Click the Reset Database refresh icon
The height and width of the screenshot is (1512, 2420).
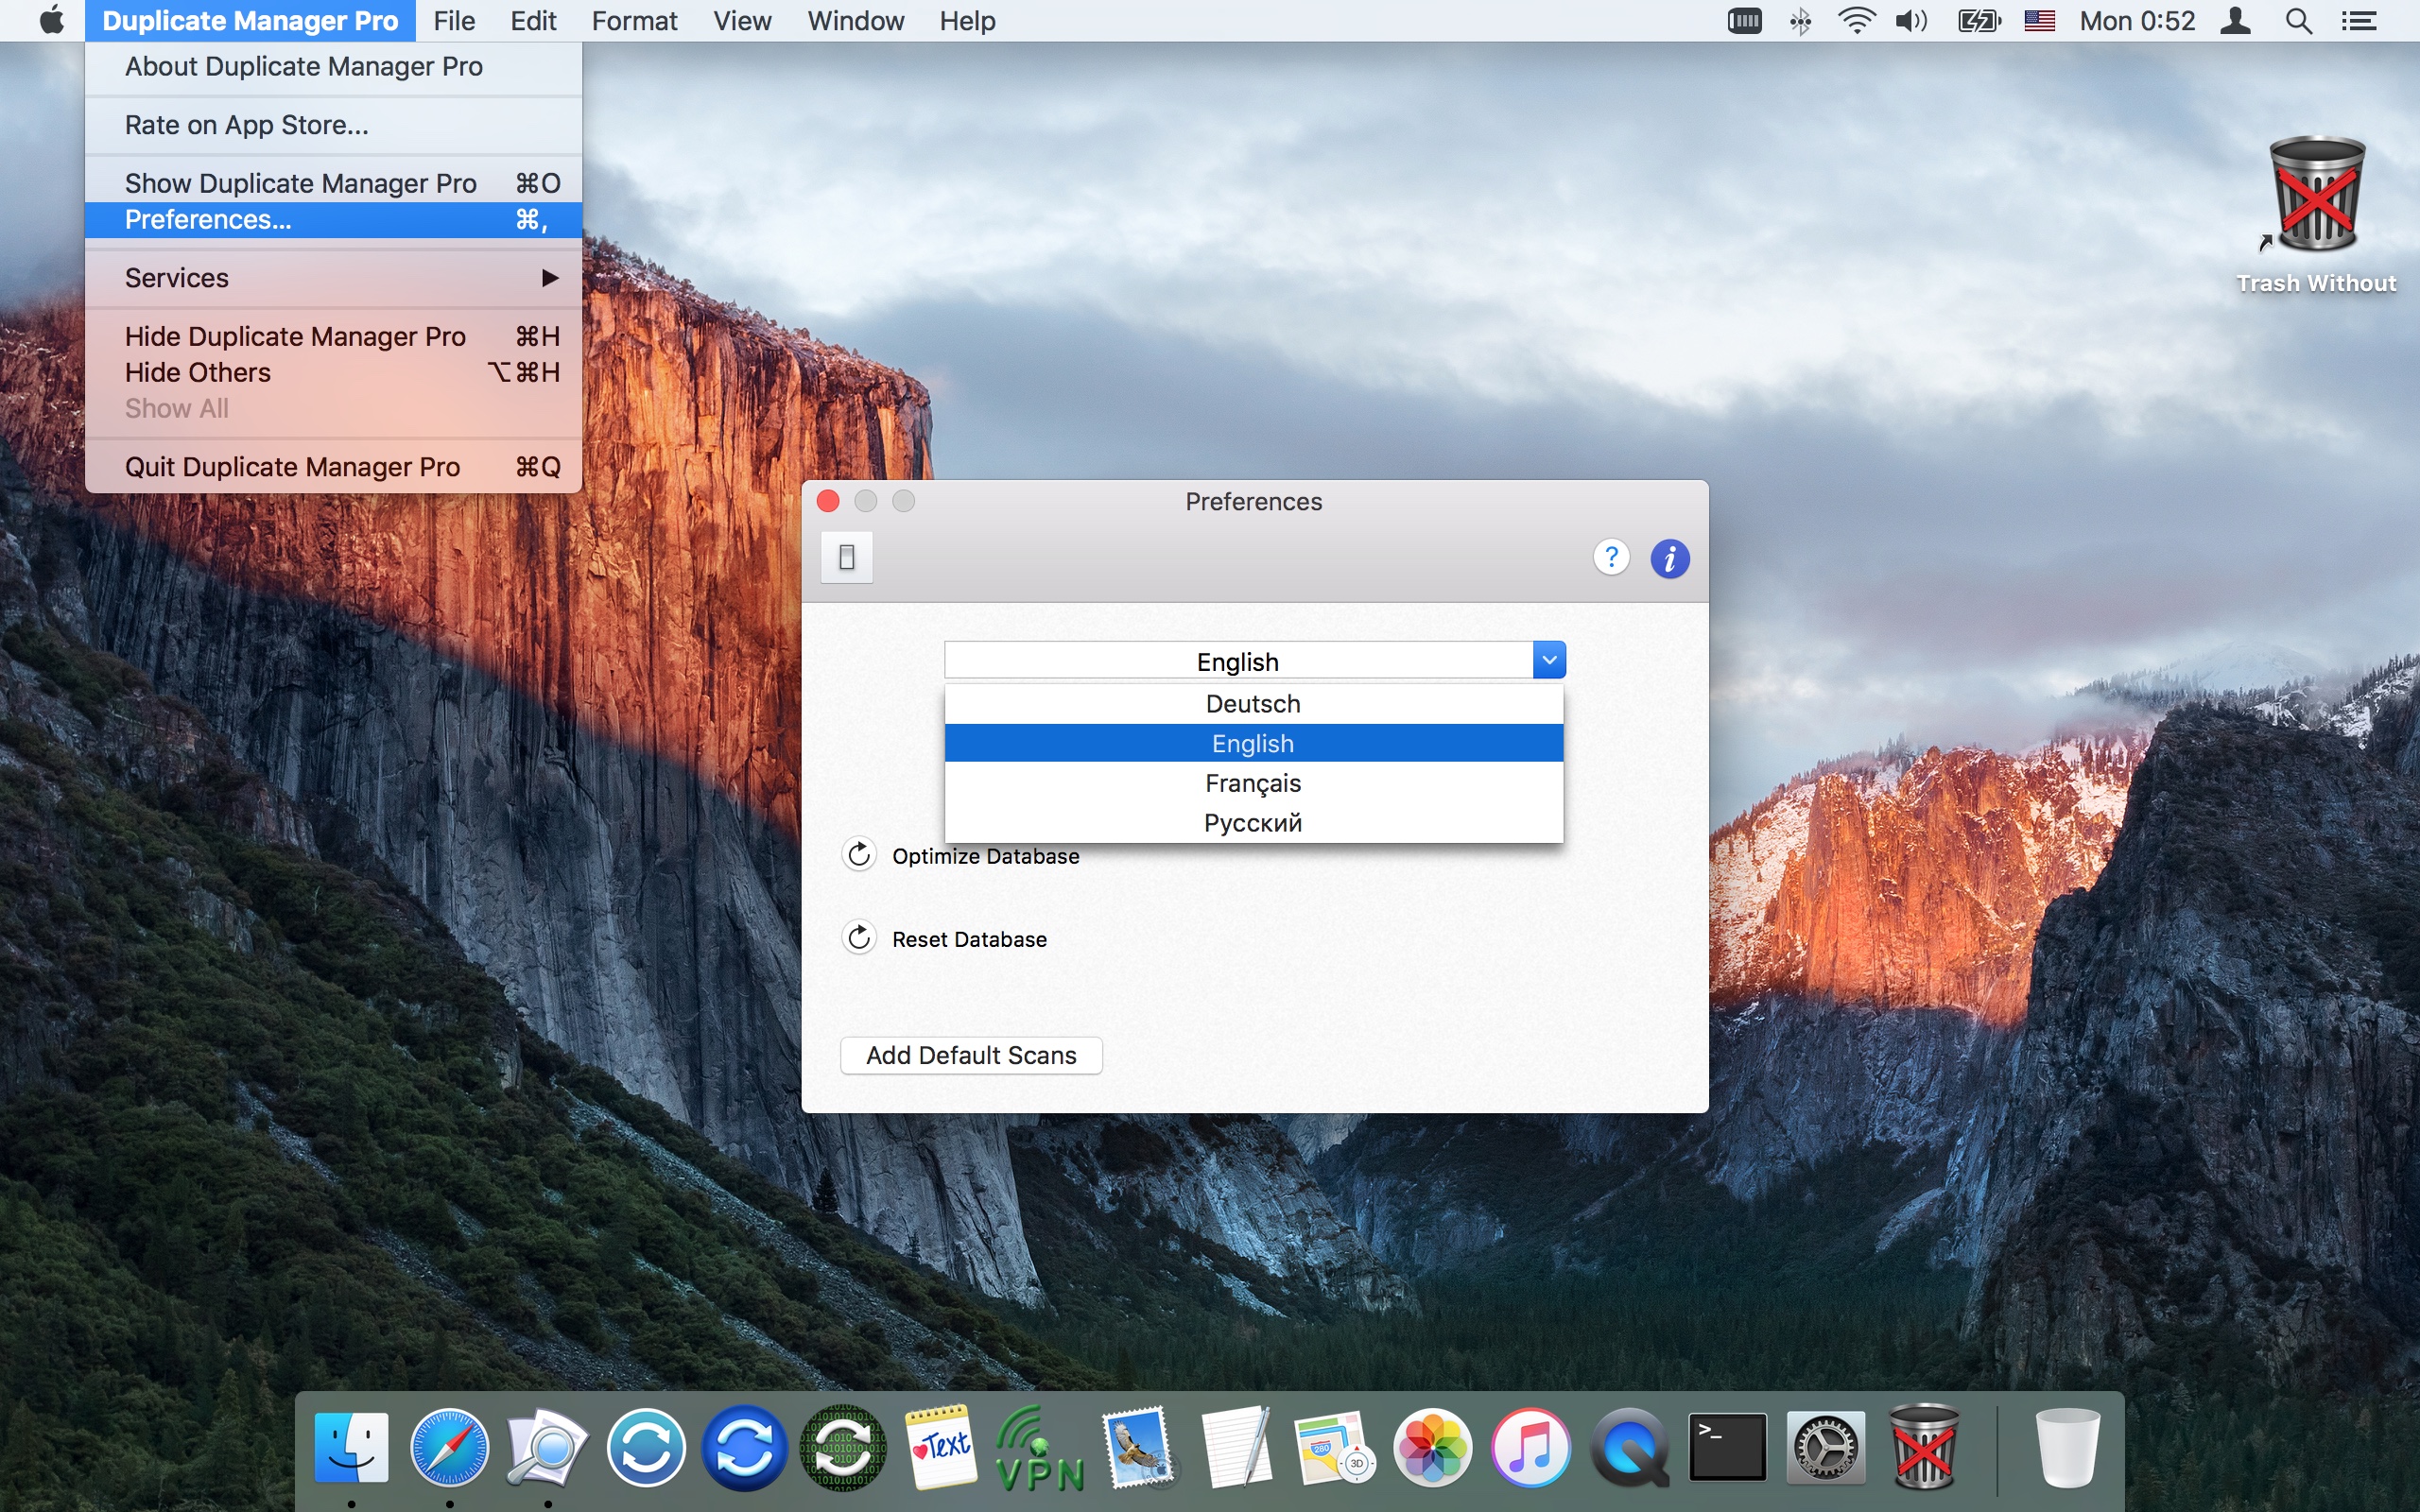point(859,938)
